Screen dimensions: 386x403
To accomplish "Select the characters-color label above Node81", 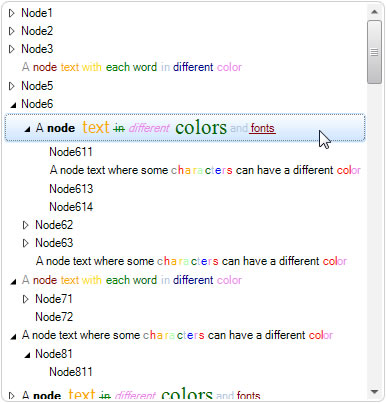I will [x=177, y=335].
